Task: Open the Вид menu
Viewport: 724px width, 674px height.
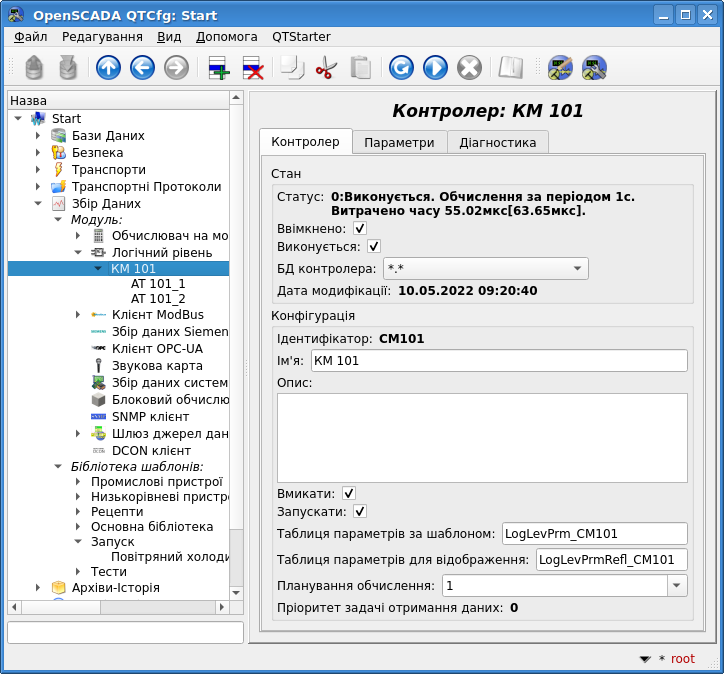Action: 169,36
